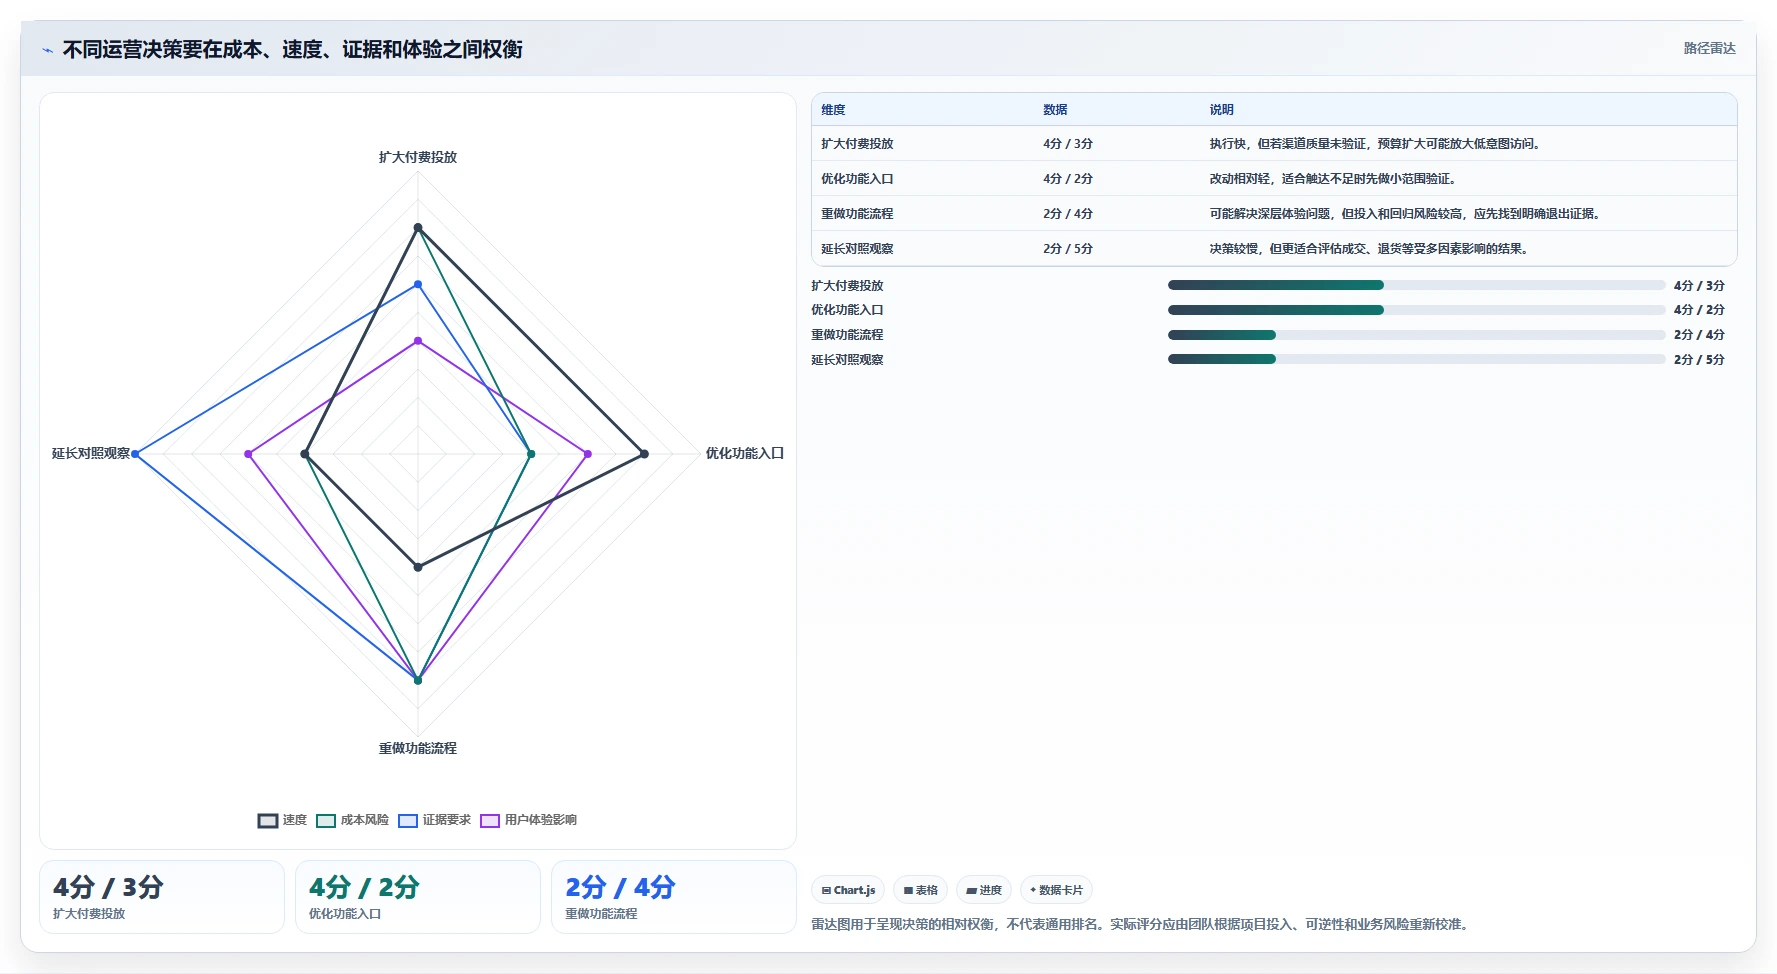This screenshot has height=974, width=1777.
Task: Open the 4分 / 3分 扩大付费投放 data card
Action: pos(162,897)
